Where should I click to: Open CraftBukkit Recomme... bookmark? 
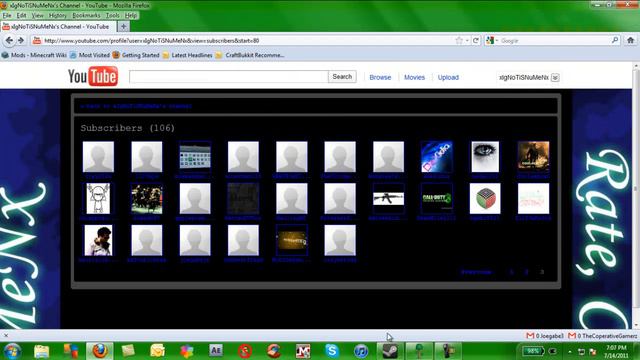click(x=250, y=55)
